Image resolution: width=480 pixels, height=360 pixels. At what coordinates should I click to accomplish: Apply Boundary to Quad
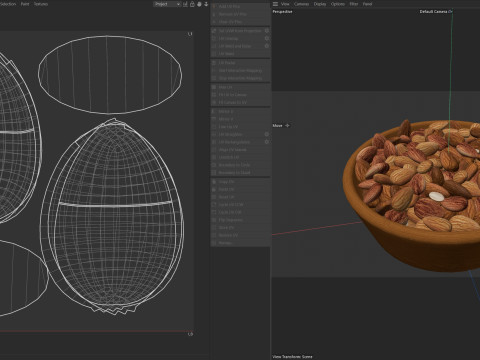[x=240, y=173]
